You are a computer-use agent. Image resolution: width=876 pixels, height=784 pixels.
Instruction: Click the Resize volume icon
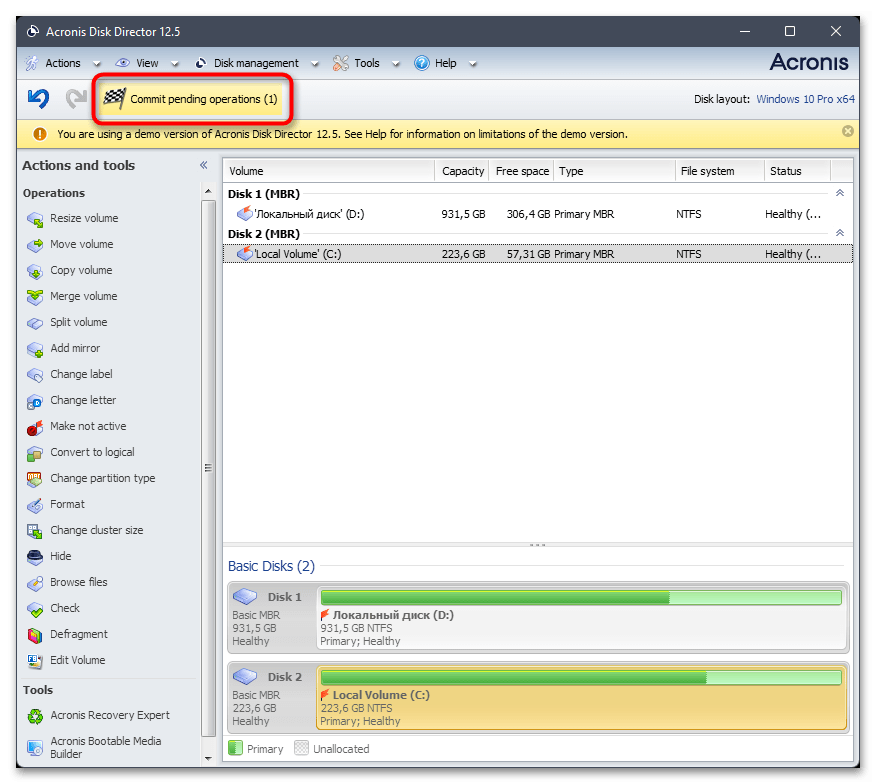coord(34,218)
